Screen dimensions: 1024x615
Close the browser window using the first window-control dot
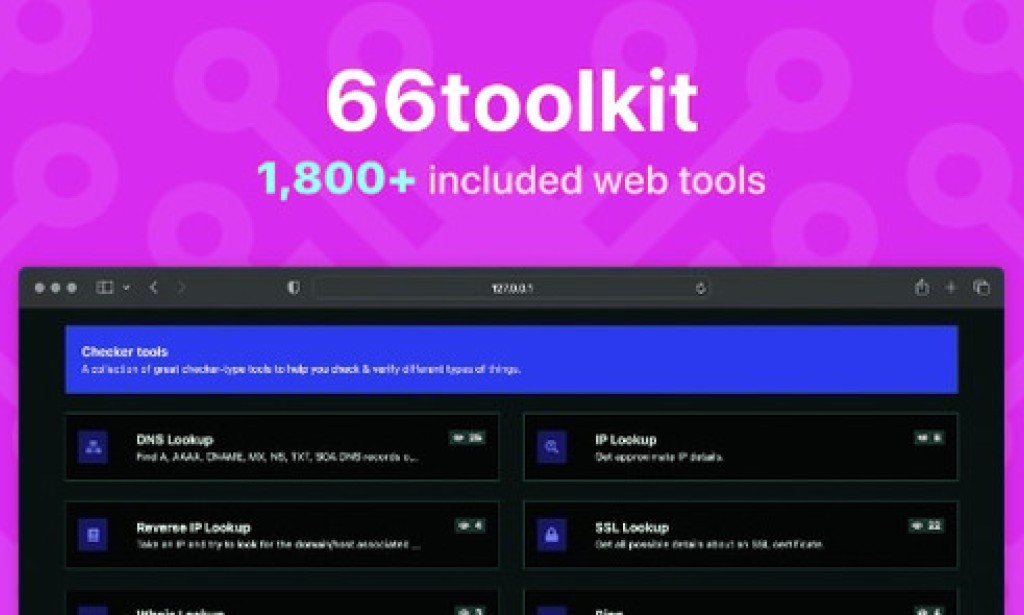click(40, 288)
